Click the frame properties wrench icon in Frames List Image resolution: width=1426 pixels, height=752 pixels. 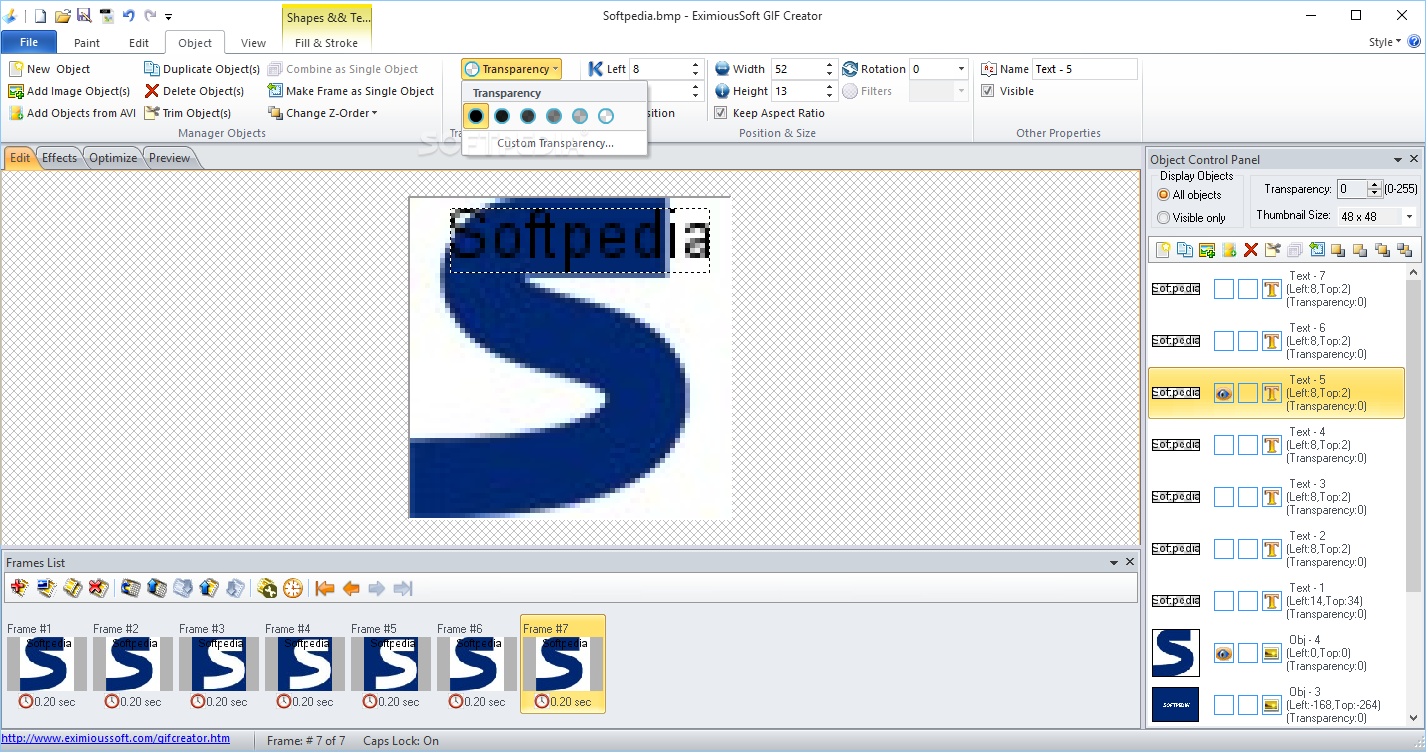pyautogui.click(x=267, y=588)
